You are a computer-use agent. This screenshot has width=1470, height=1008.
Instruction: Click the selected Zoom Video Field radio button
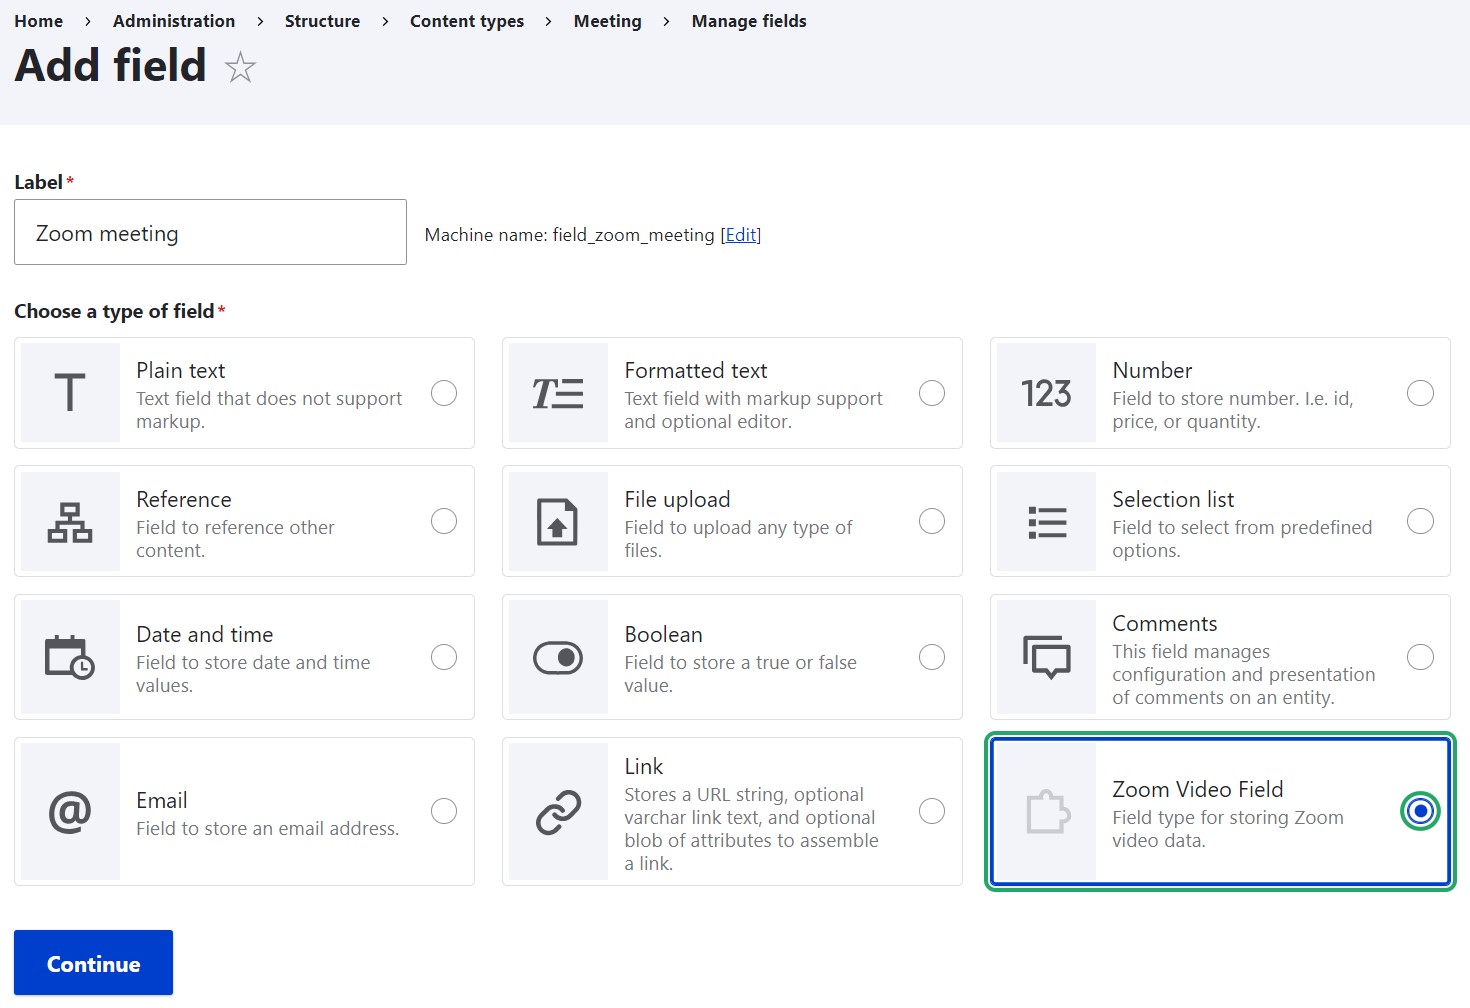click(1420, 811)
